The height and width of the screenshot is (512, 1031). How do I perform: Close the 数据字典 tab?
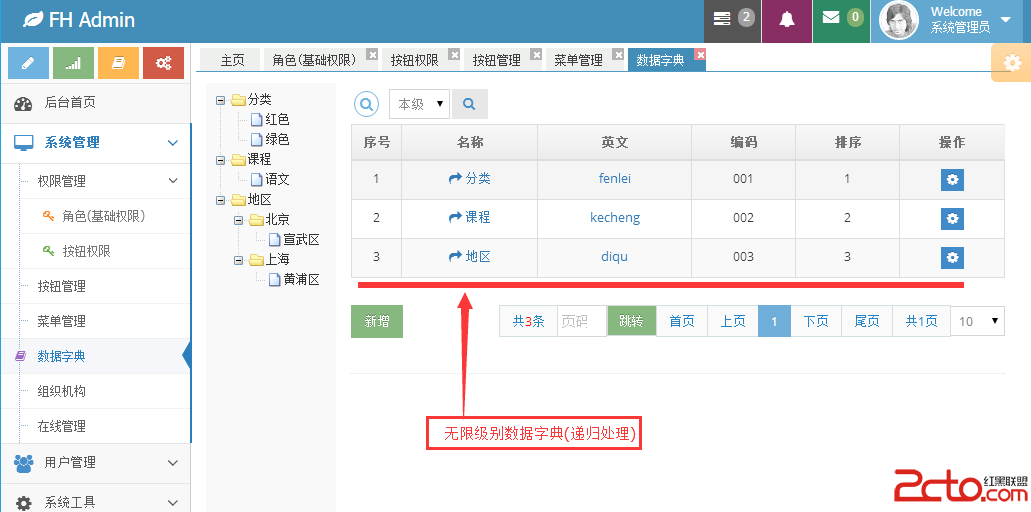pyautogui.click(x=700, y=55)
